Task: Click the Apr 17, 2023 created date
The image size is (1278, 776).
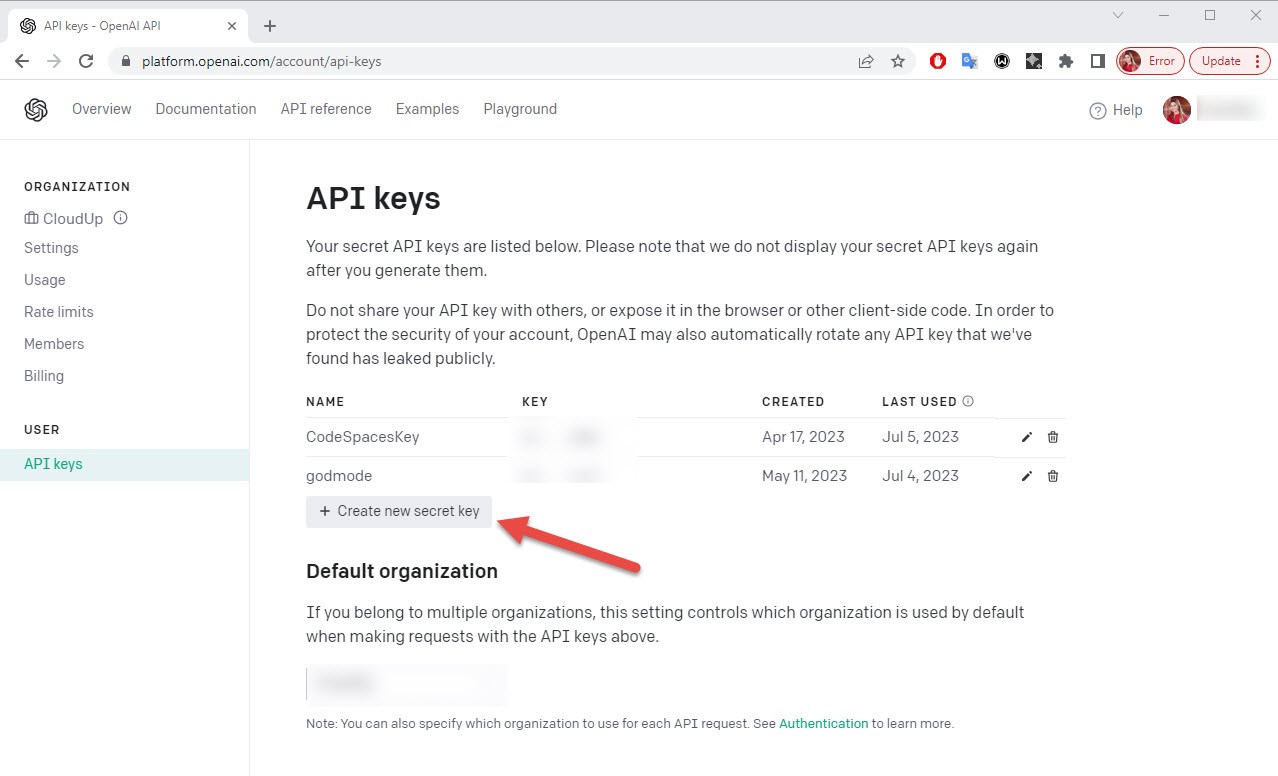Action: (x=803, y=437)
